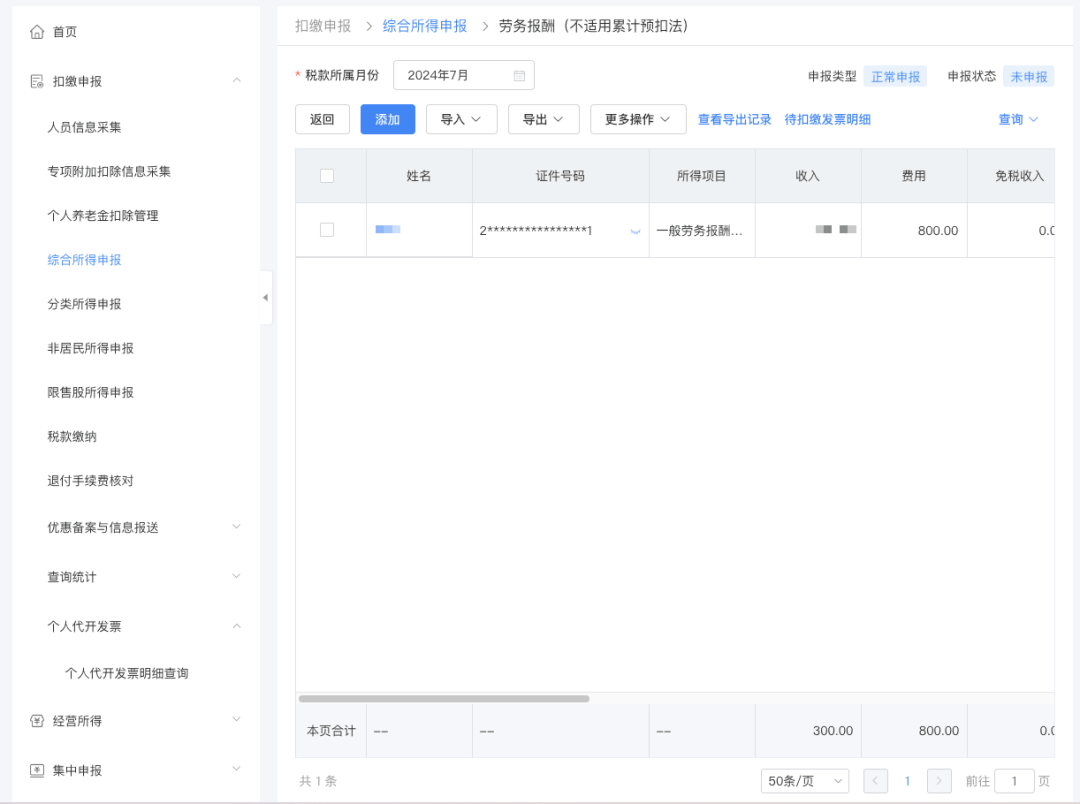Expand the 导入 dropdown button
The width and height of the screenshot is (1080, 804).
pos(461,119)
